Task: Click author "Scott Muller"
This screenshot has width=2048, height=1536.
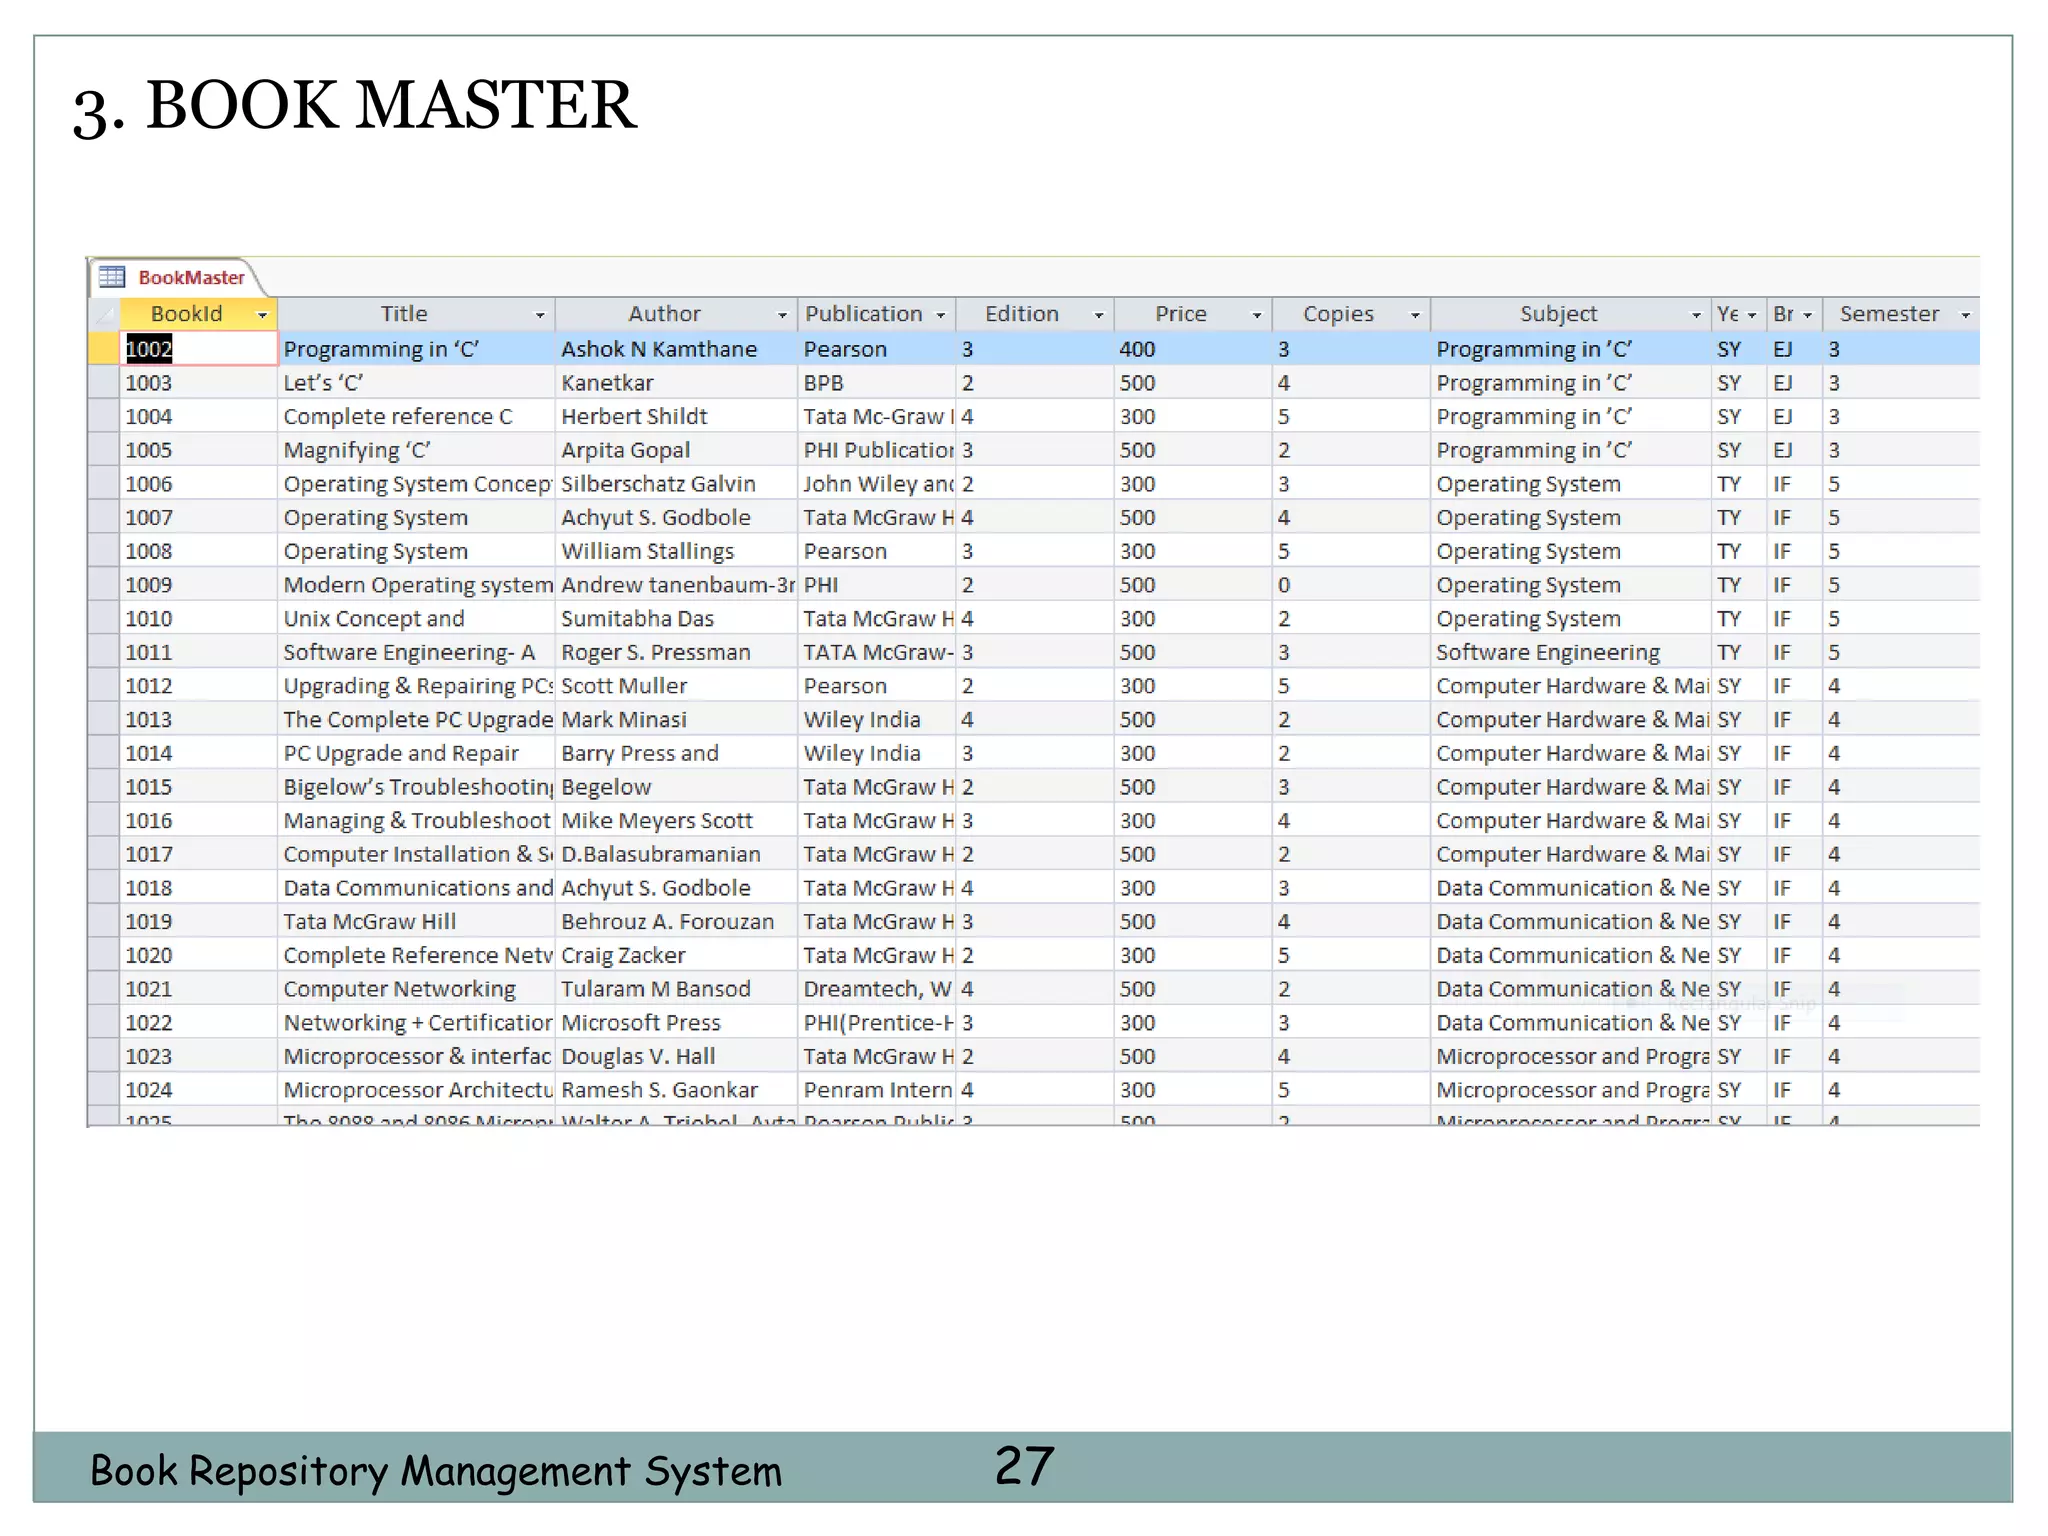Action: click(x=624, y=686)
